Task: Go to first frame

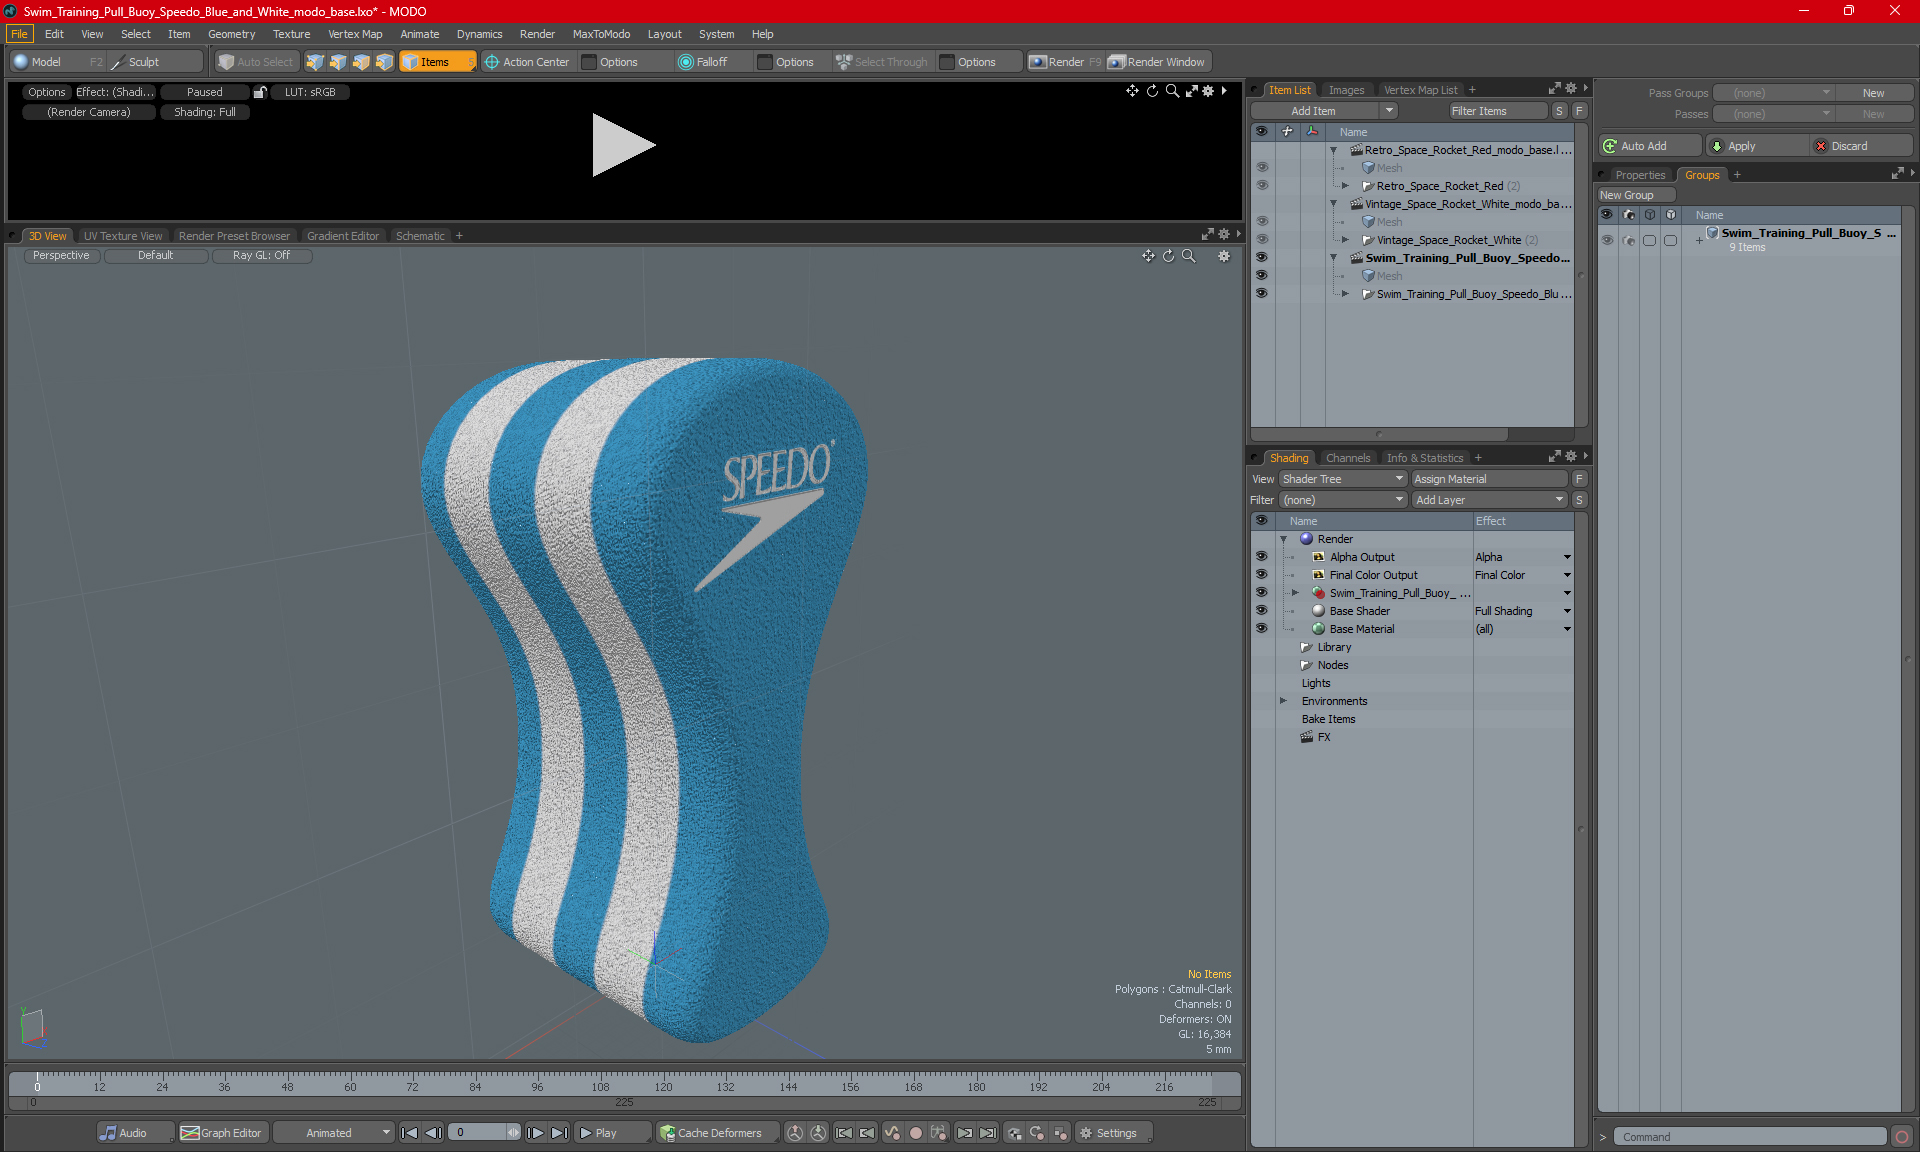Action: pos(409,1133)
